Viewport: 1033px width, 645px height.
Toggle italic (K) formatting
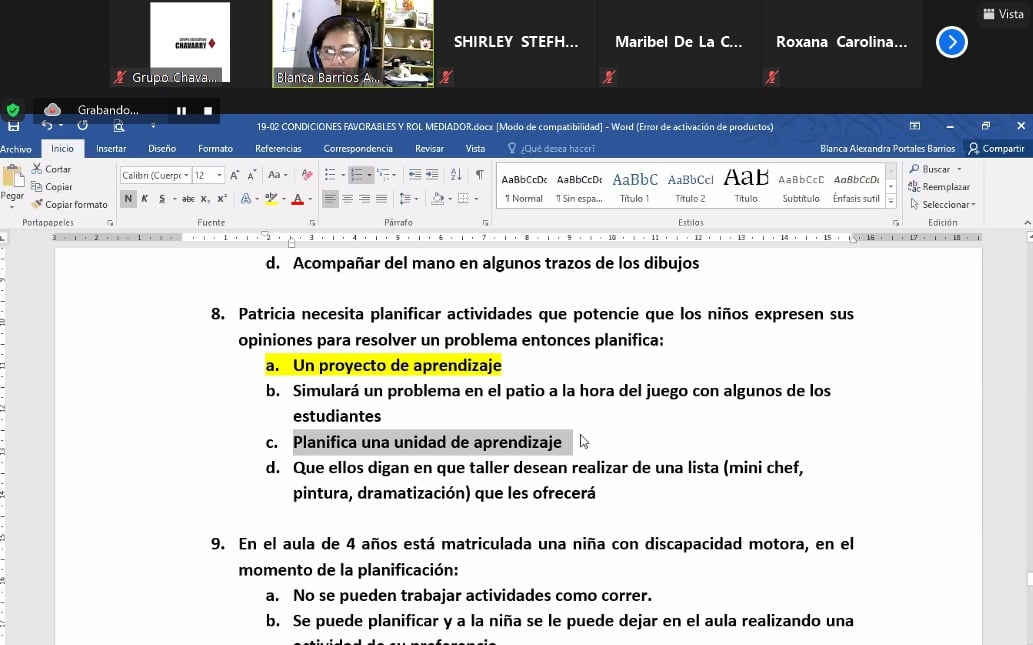[144, 198]
